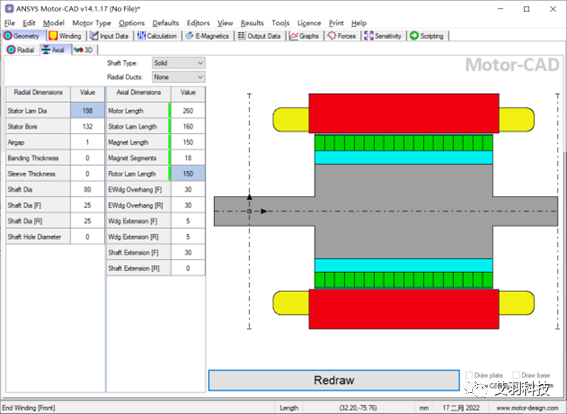Switch to the 3D view tab

click(x=84, y=50)
